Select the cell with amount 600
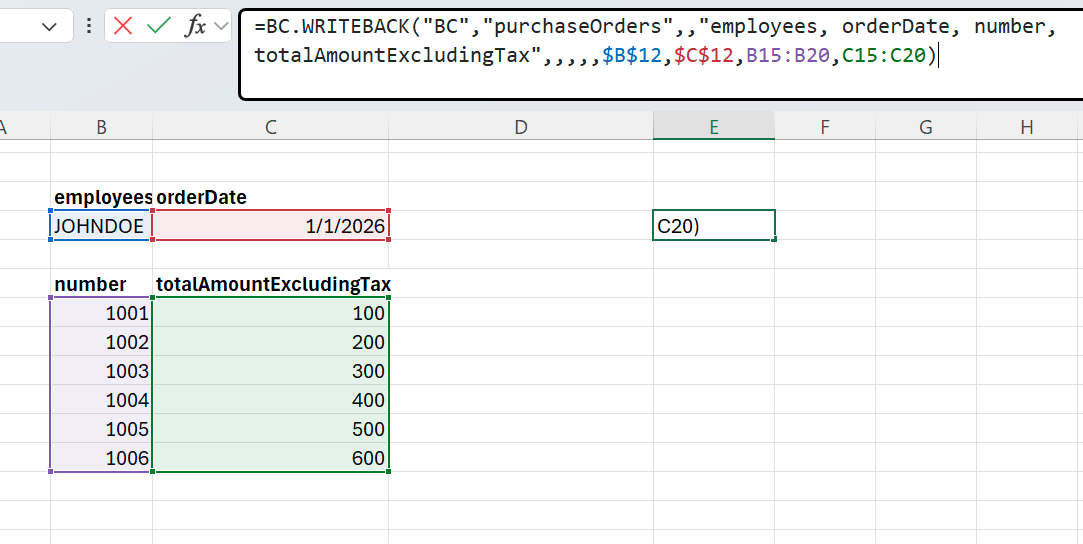Screen dimensions: 1083x544 click(270, 458)
